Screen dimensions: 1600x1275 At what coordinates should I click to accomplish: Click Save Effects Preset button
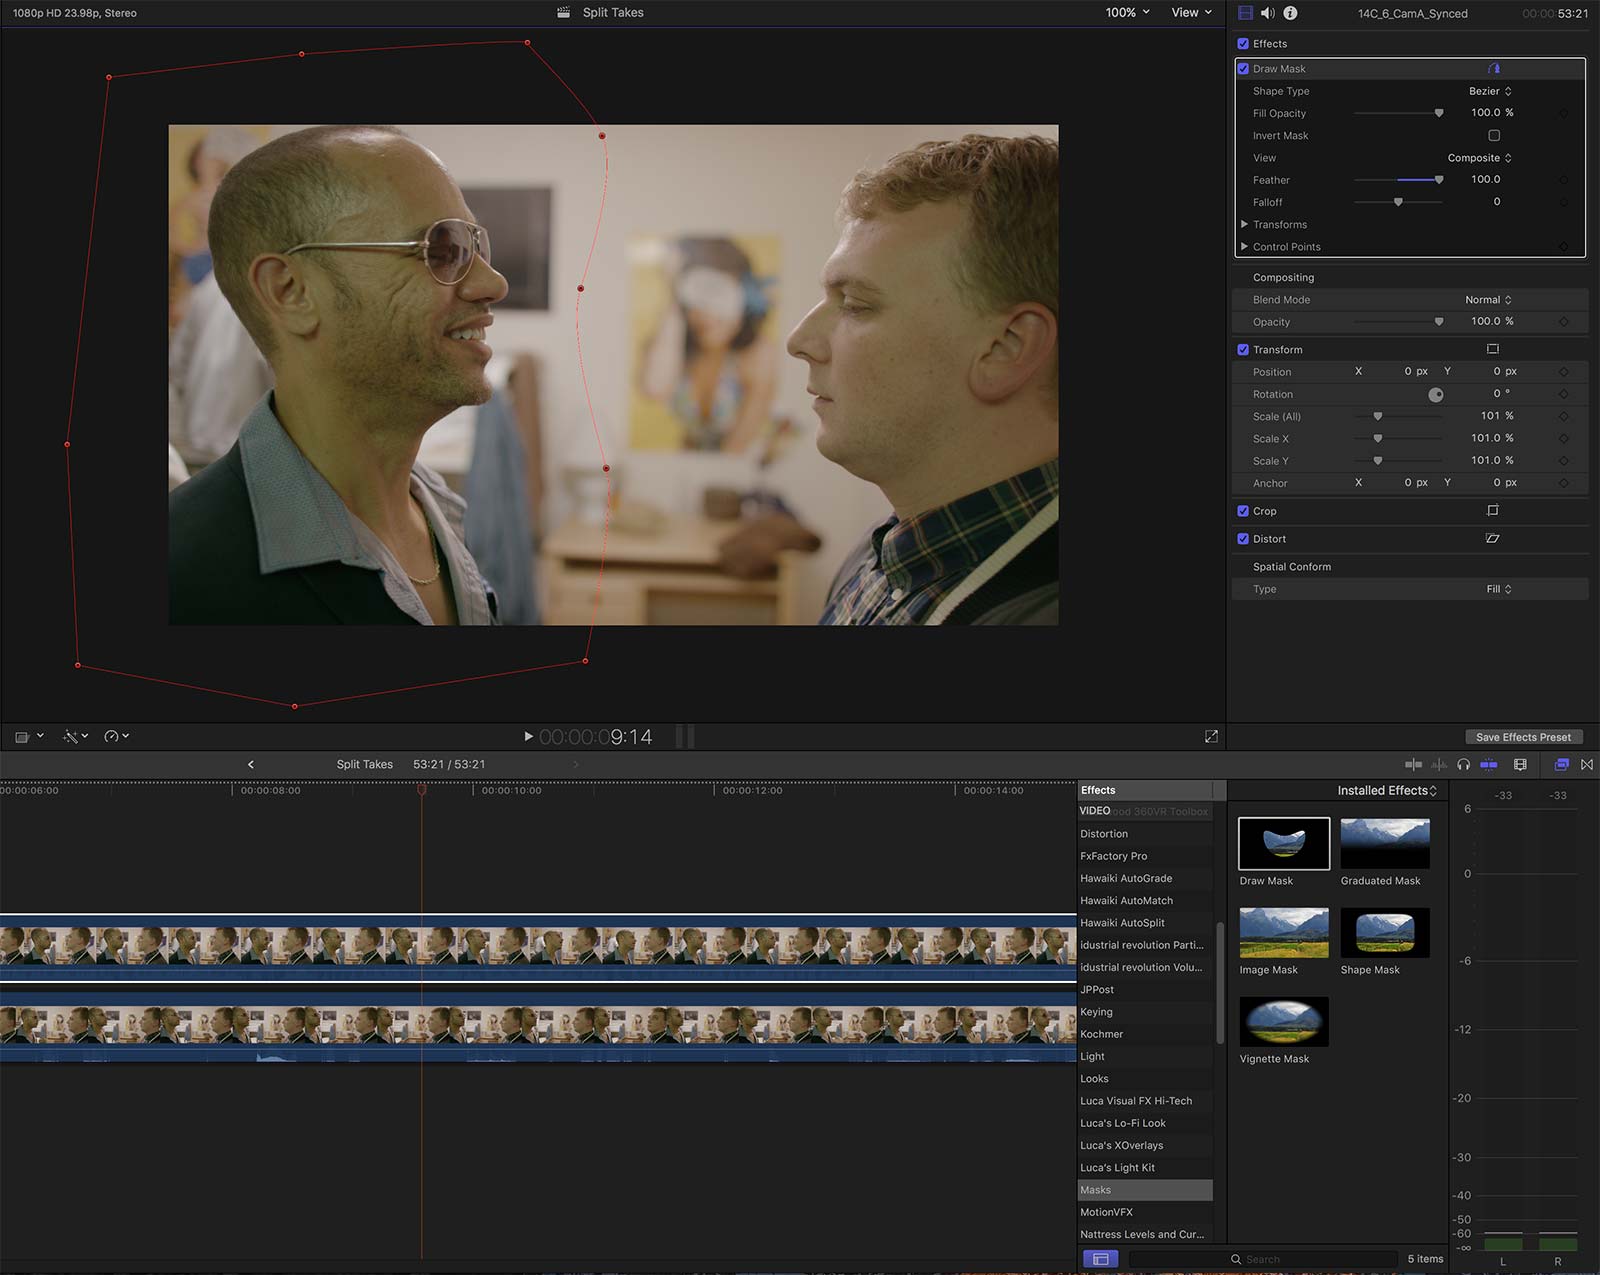point(1523,737)
